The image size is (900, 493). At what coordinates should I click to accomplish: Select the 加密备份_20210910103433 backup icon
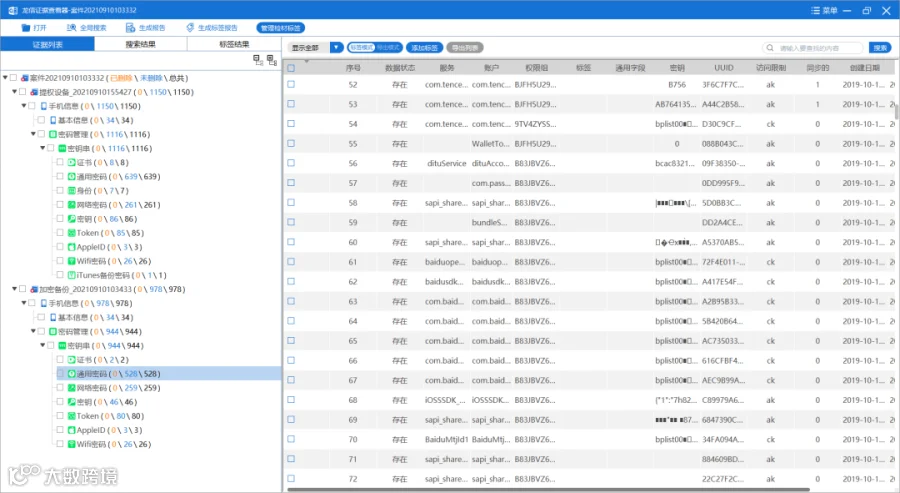tap(34, 289)
